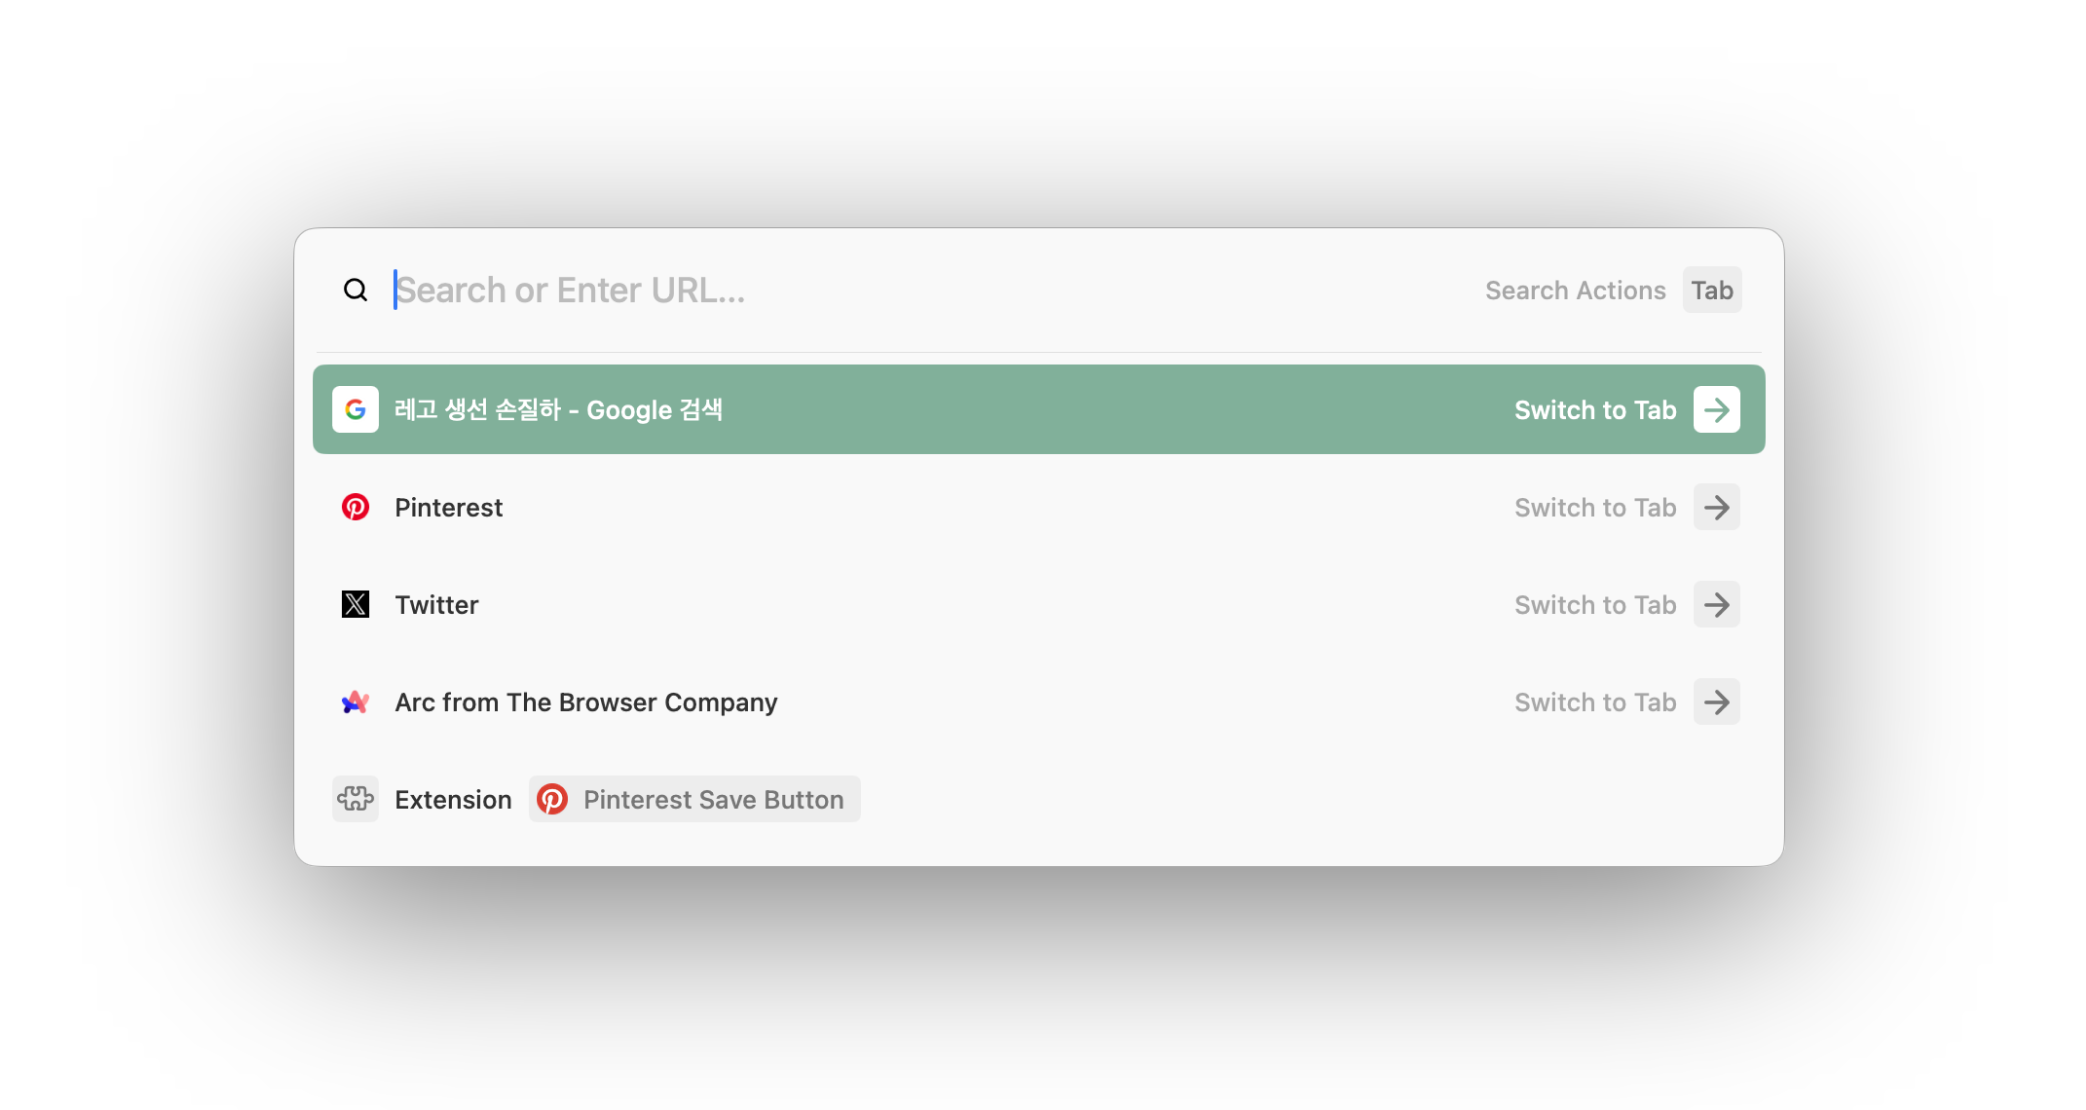The image size is (2086, 1110).
Task: Click Pinterest icon inside Save Button chip
Action: pyautogui.click(x=552, y=799)
